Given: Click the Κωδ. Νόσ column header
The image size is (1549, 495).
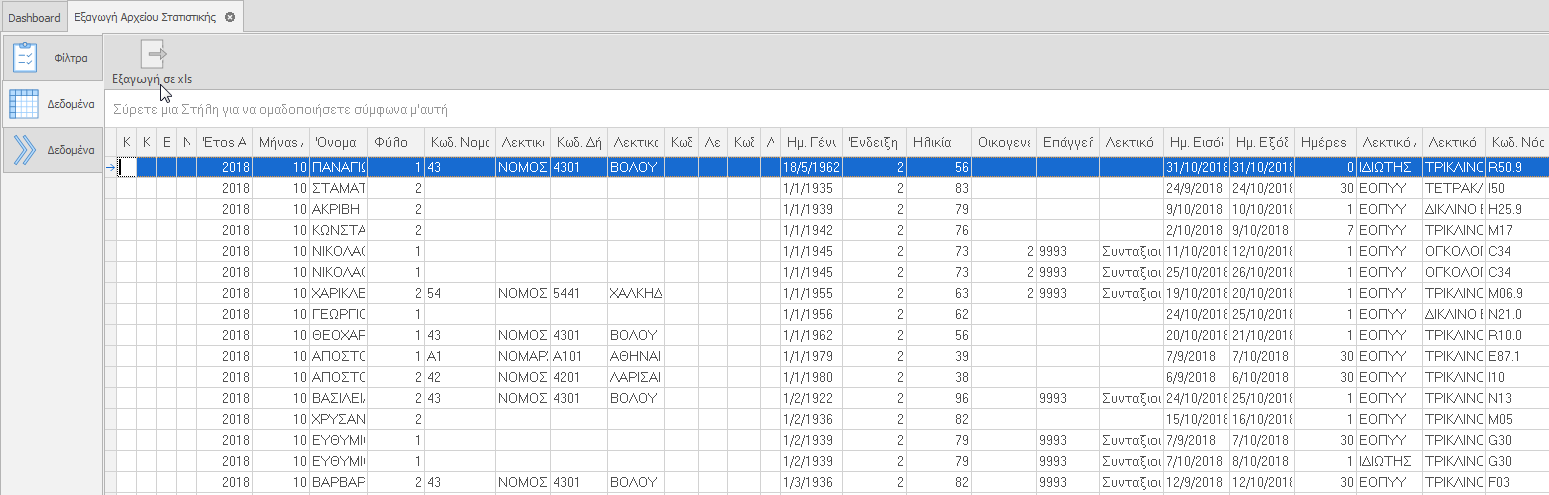Looking at the screenshot, I should click(1515, 142).
